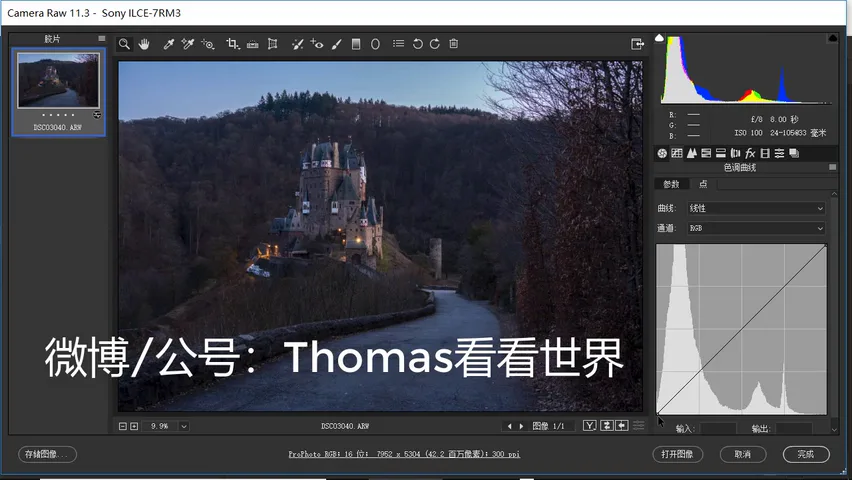Open the filmstrip panel menu
The height and width of the screenshot is (480, 852).
[x=102, y=39]
